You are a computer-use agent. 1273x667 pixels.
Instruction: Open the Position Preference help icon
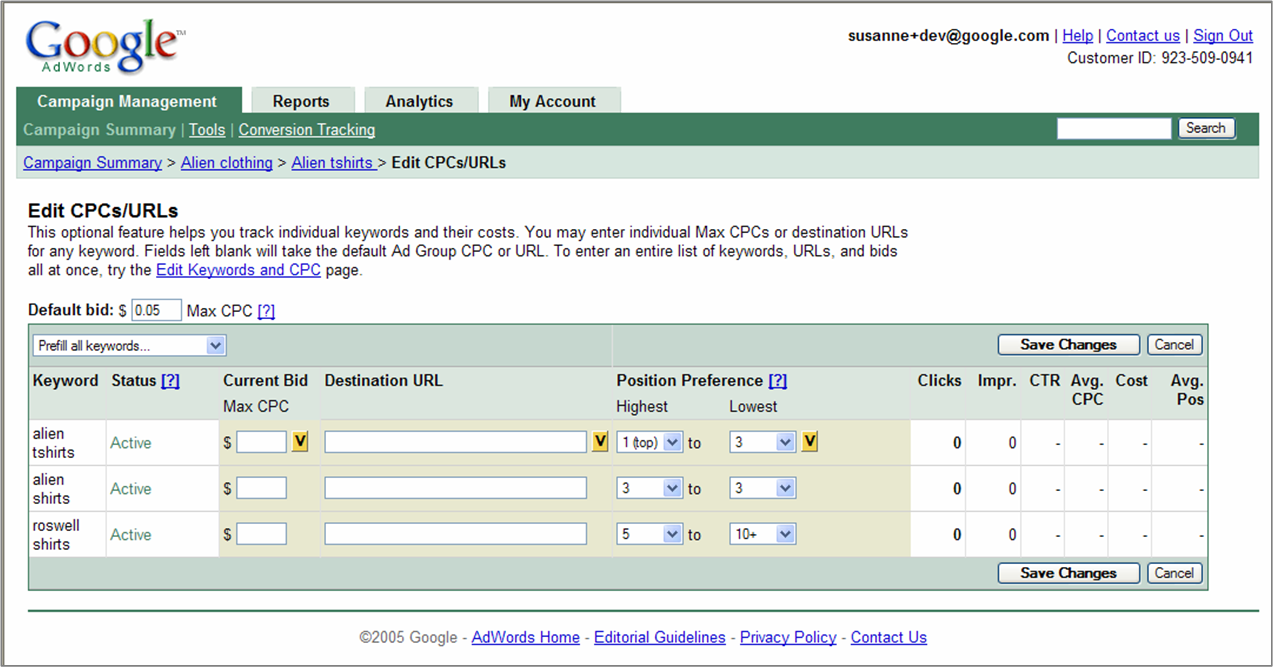point(779,380)
